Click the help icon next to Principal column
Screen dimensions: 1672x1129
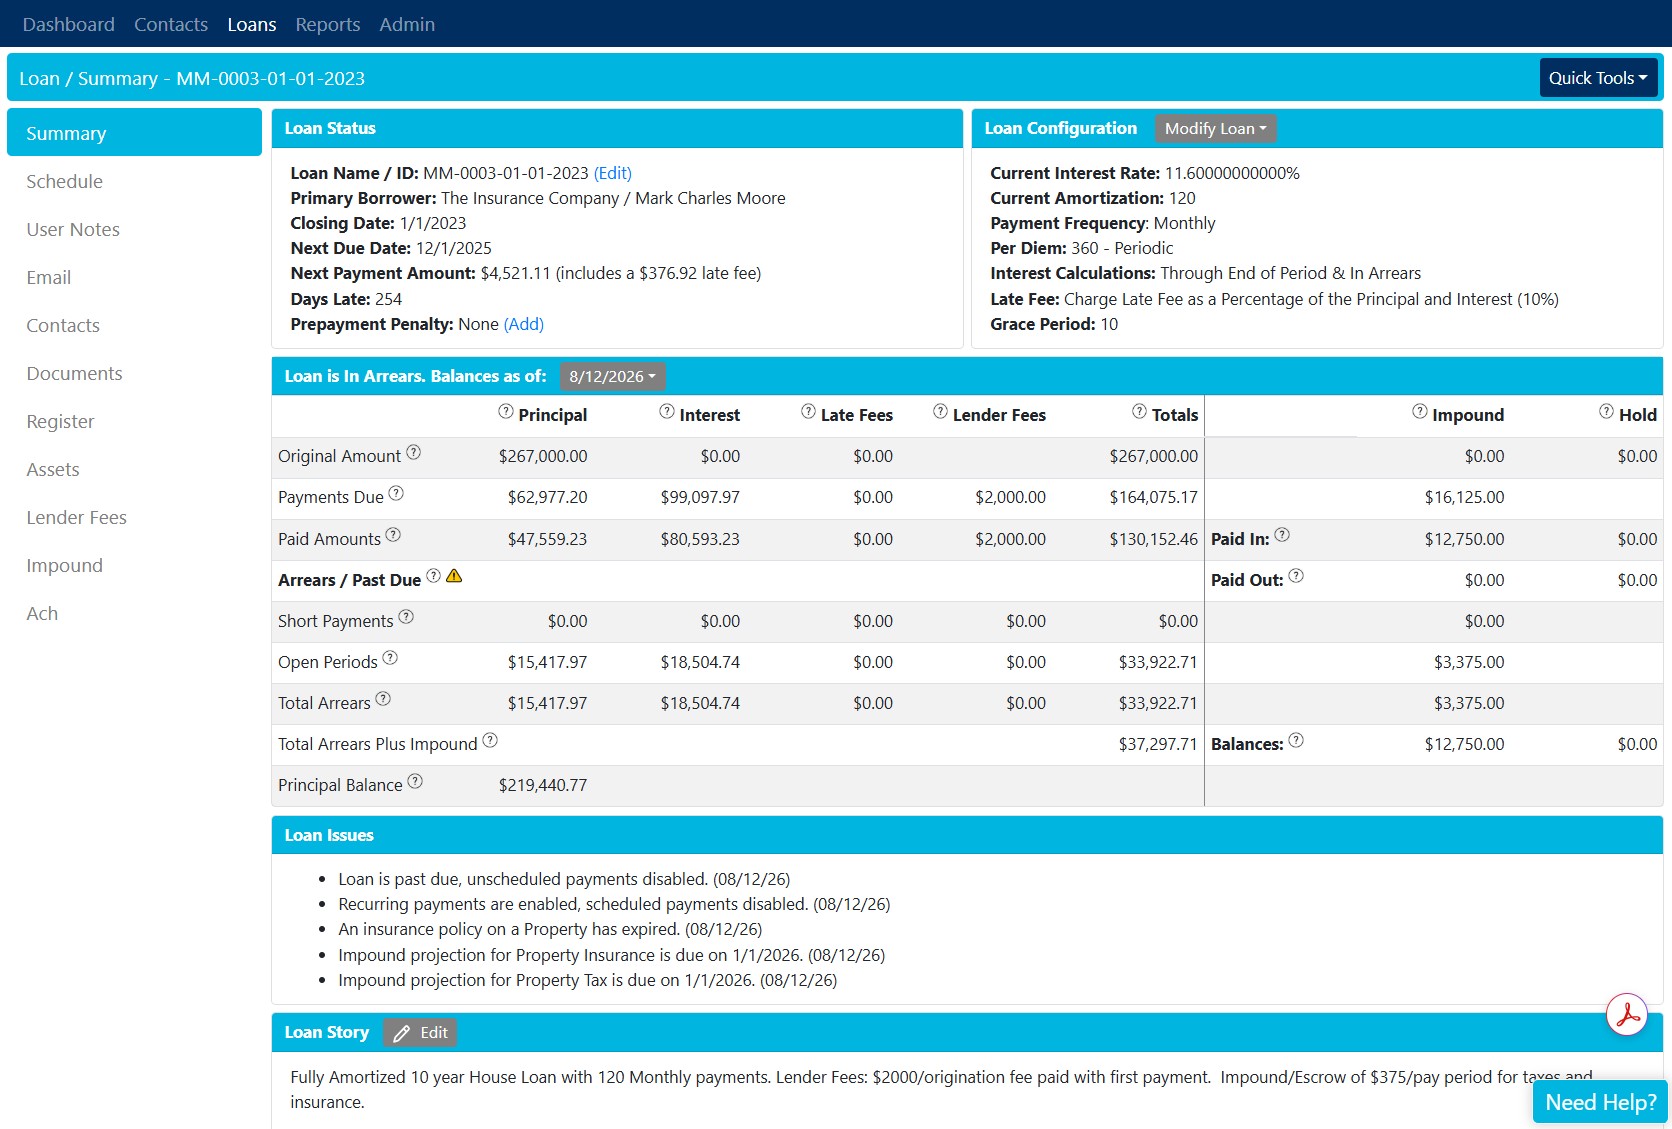506,412
